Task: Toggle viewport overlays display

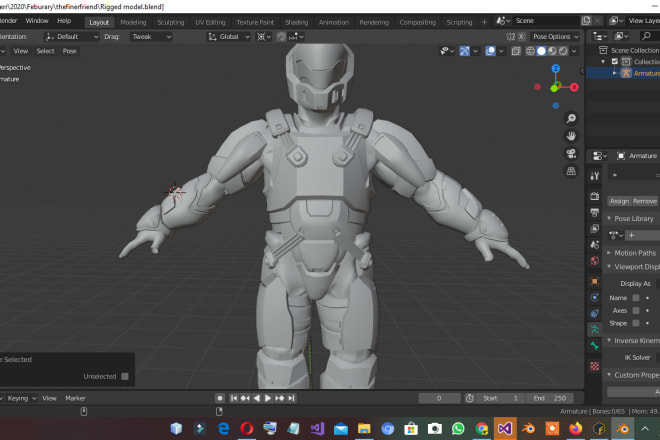Action: click(490, 51)
